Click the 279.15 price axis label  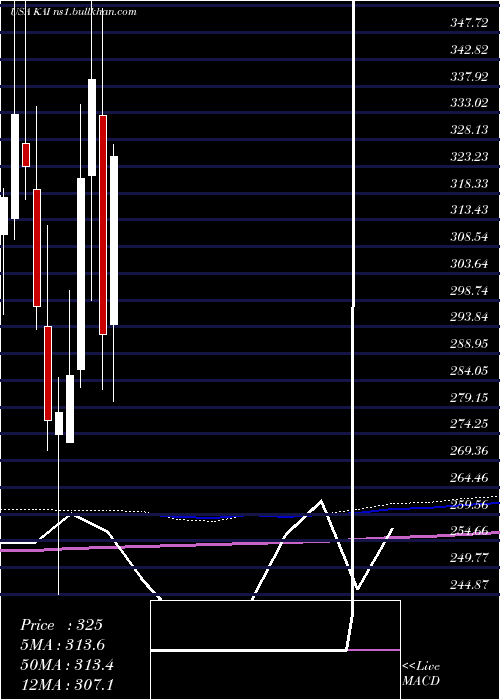[x=469, y=397]
